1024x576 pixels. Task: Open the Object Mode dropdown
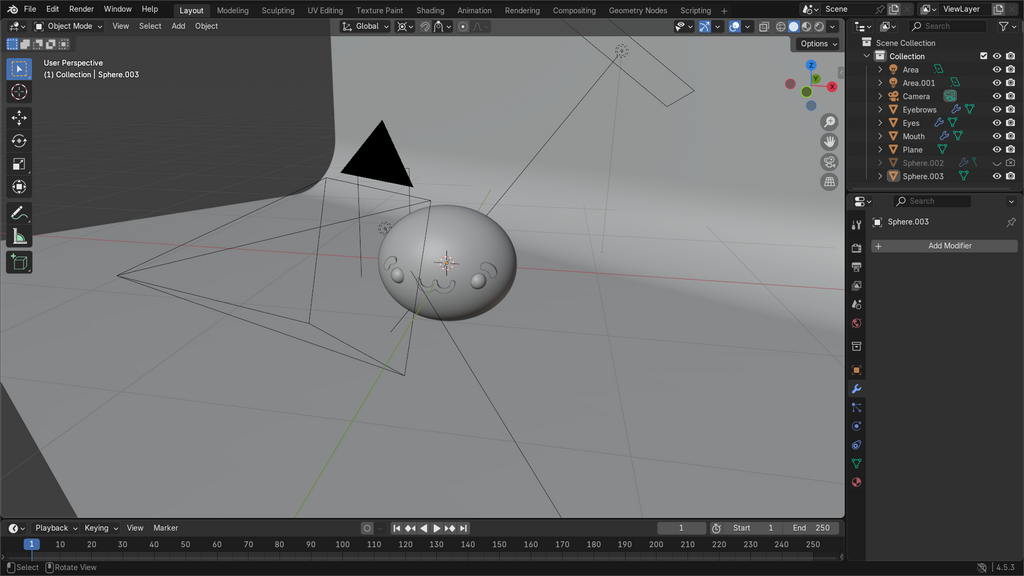pyautogui.click(x=69, y=26)
